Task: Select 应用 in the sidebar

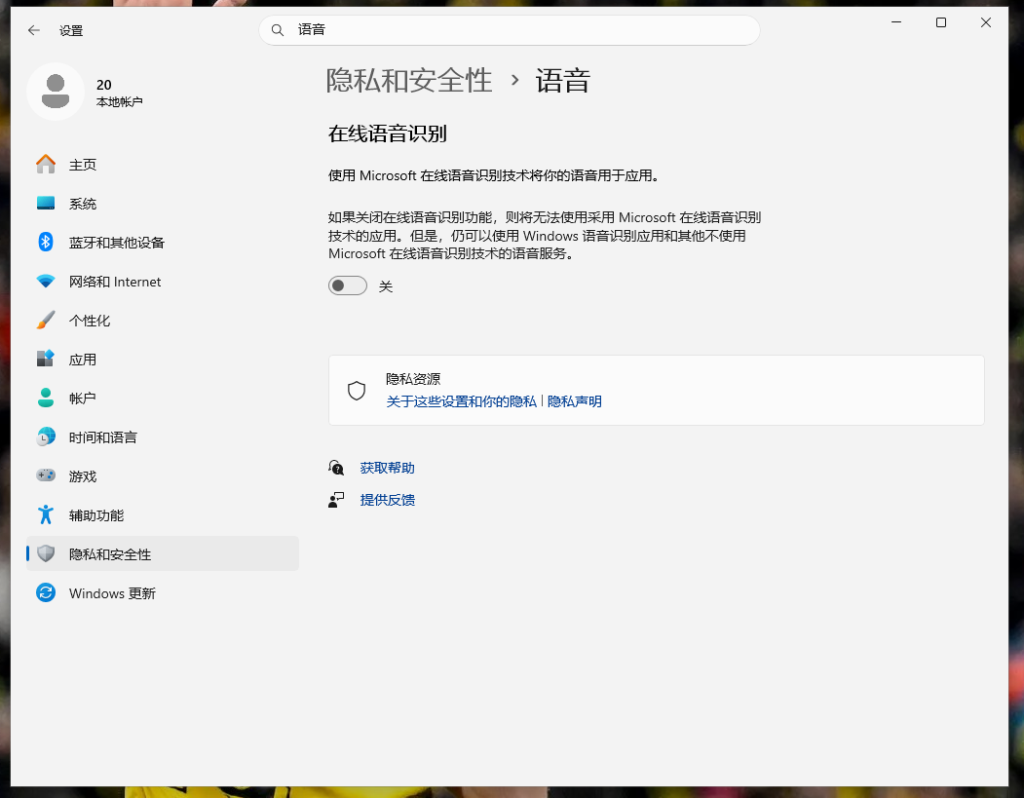Action: [163, 359]
